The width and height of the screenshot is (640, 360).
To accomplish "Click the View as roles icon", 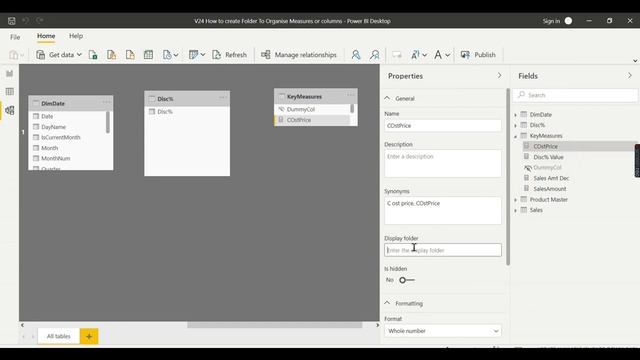I will tap(375, 55).
